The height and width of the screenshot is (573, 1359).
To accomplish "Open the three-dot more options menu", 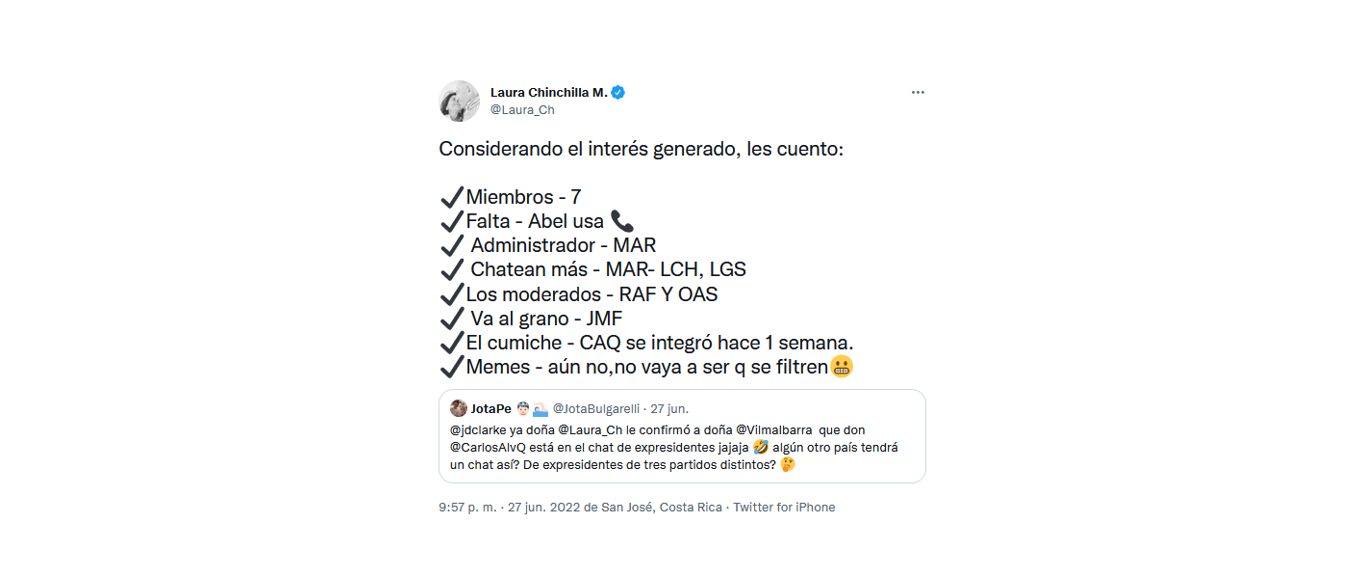I will (917, 93).
